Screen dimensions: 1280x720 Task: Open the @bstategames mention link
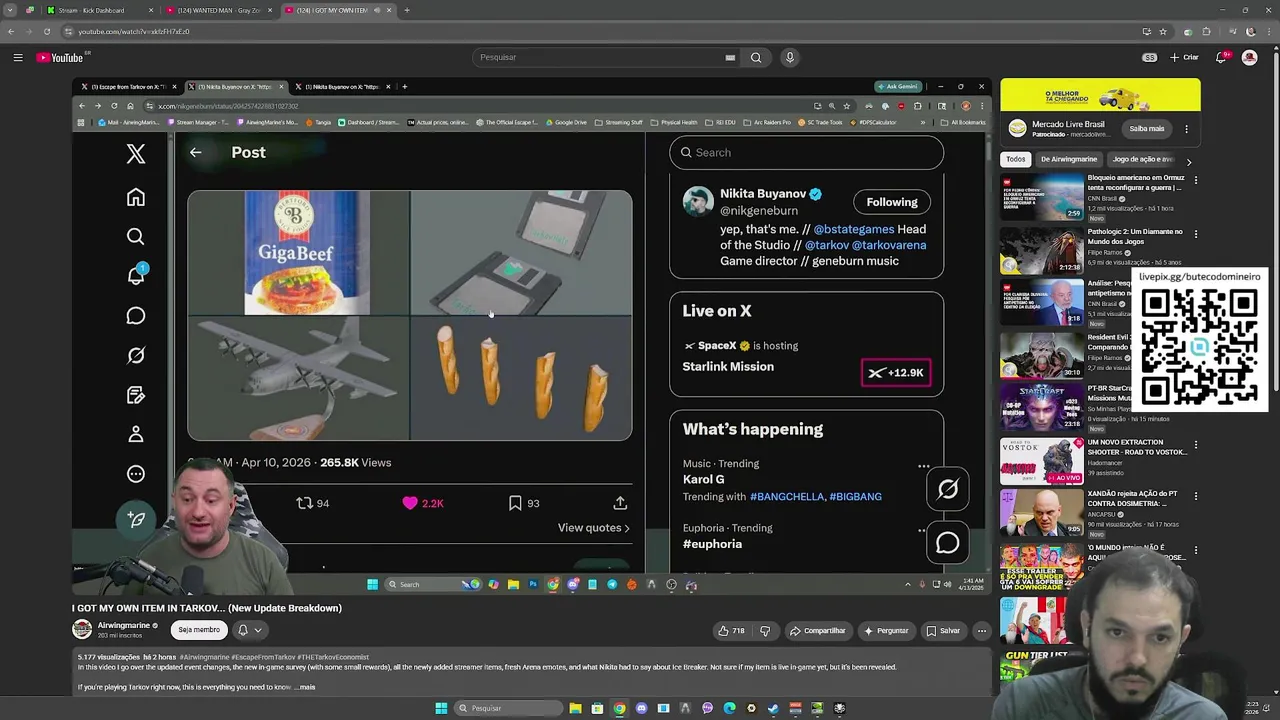click(853, 229)
